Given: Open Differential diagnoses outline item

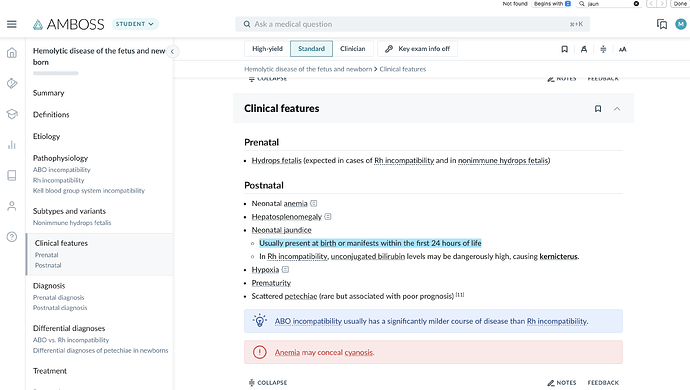Looking at the screenshot, I should coord(69,328).
